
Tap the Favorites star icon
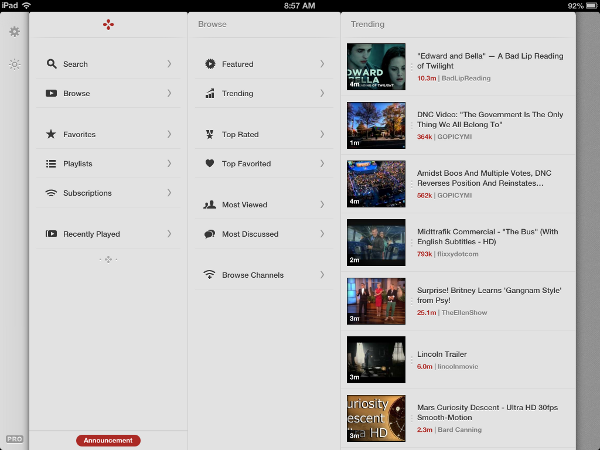tap(51, 134)
